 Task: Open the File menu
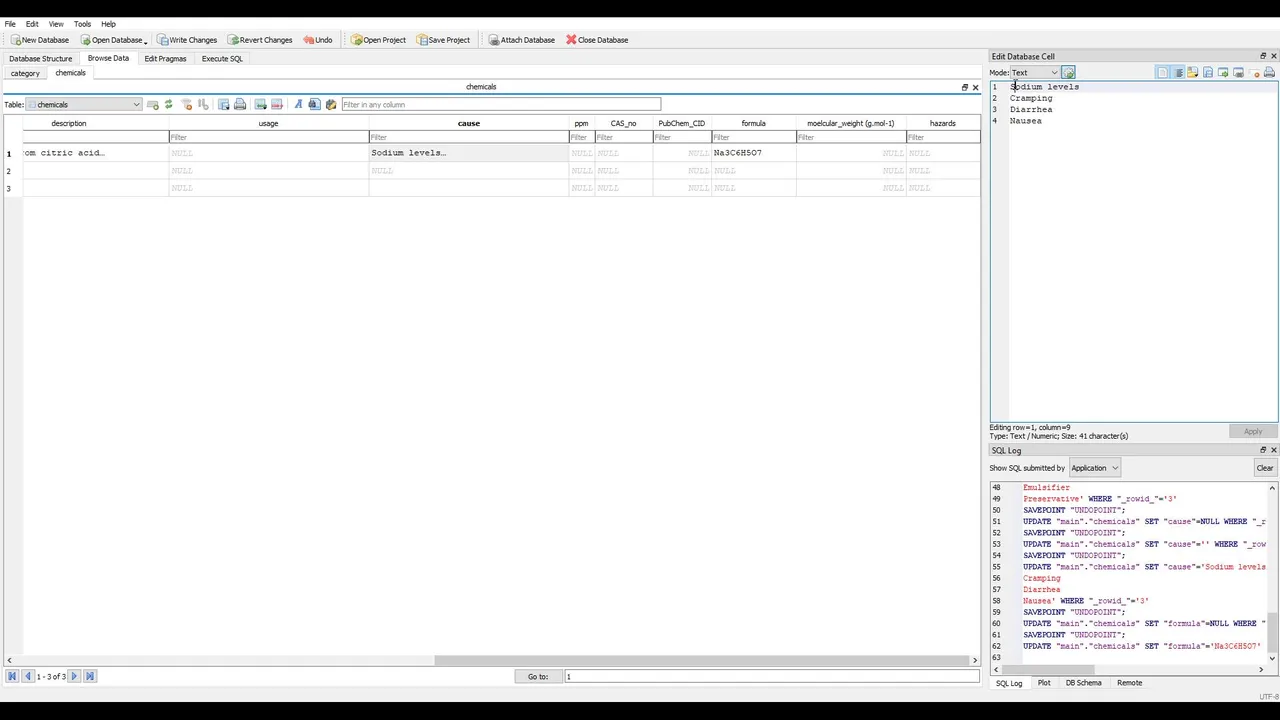click(x=10, y=24)
